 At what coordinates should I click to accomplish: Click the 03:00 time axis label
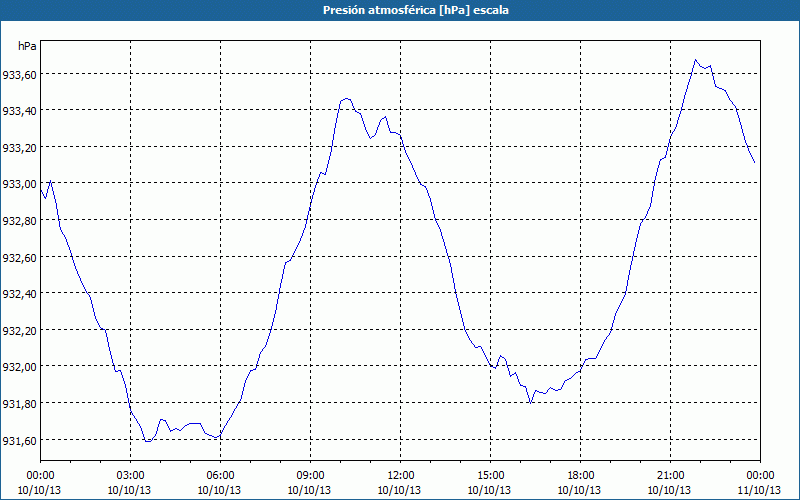pos(131,476)
